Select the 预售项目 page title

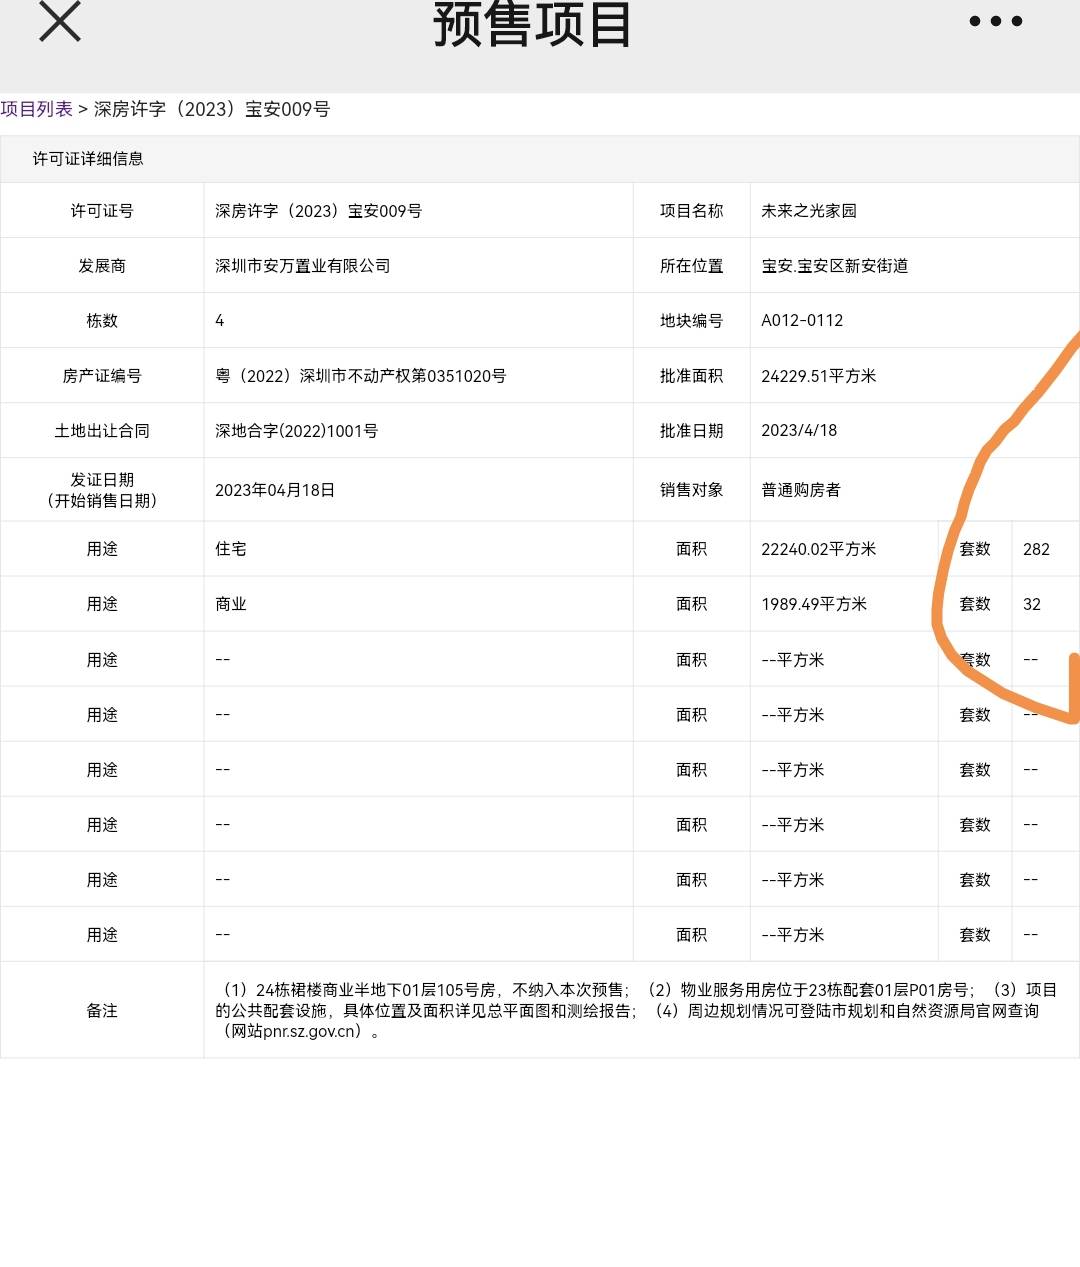tap(532, 24)
